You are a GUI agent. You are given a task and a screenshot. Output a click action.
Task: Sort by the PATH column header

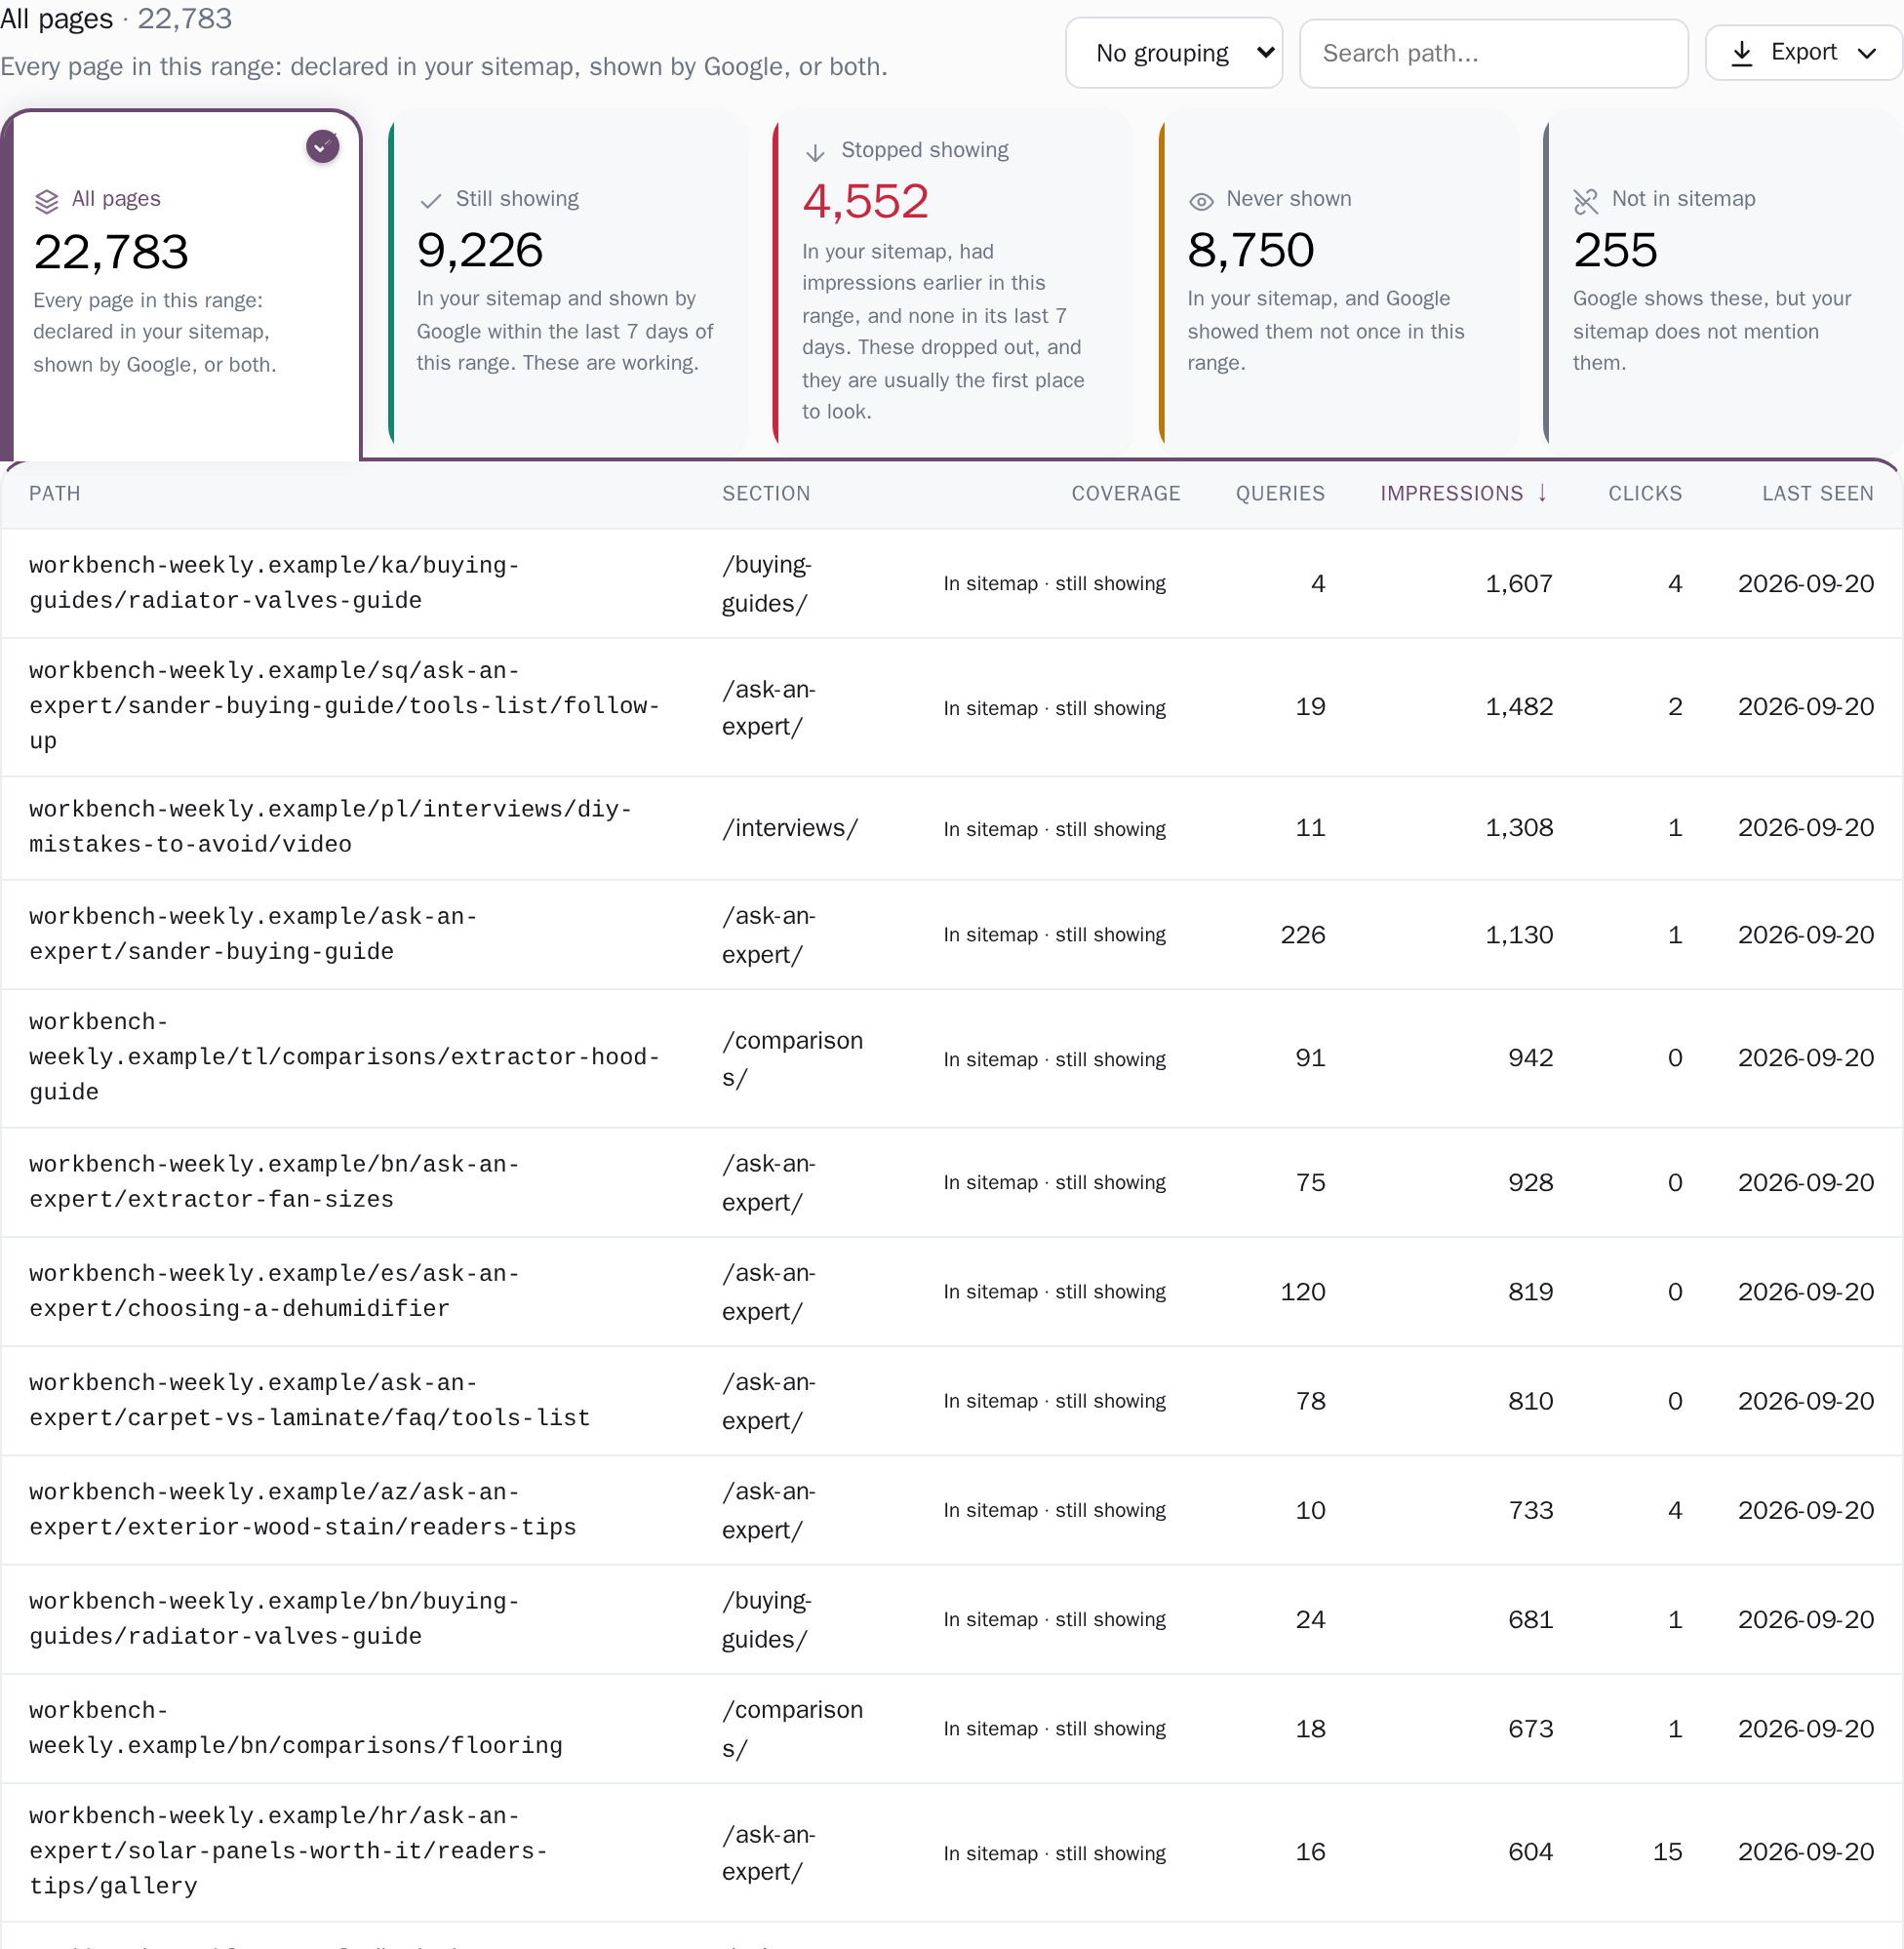point(55,493)
